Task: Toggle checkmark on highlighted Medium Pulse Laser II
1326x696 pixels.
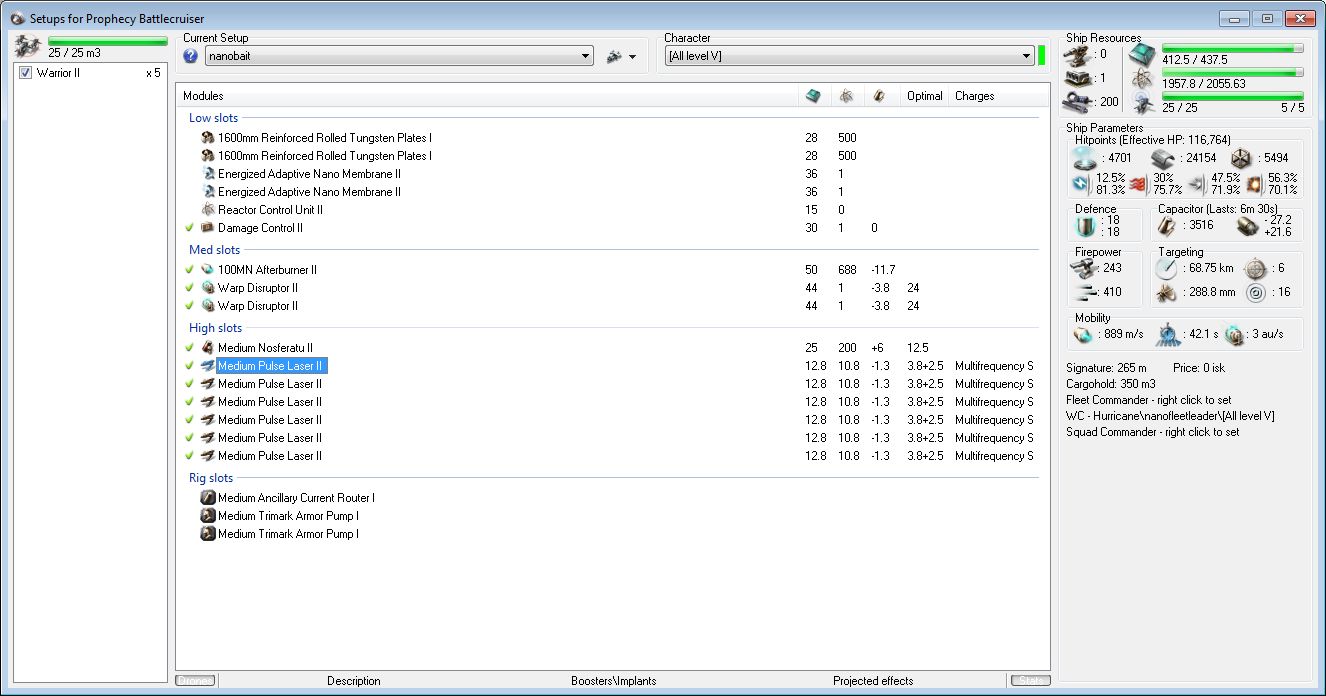Action: [x=190, y=366]
